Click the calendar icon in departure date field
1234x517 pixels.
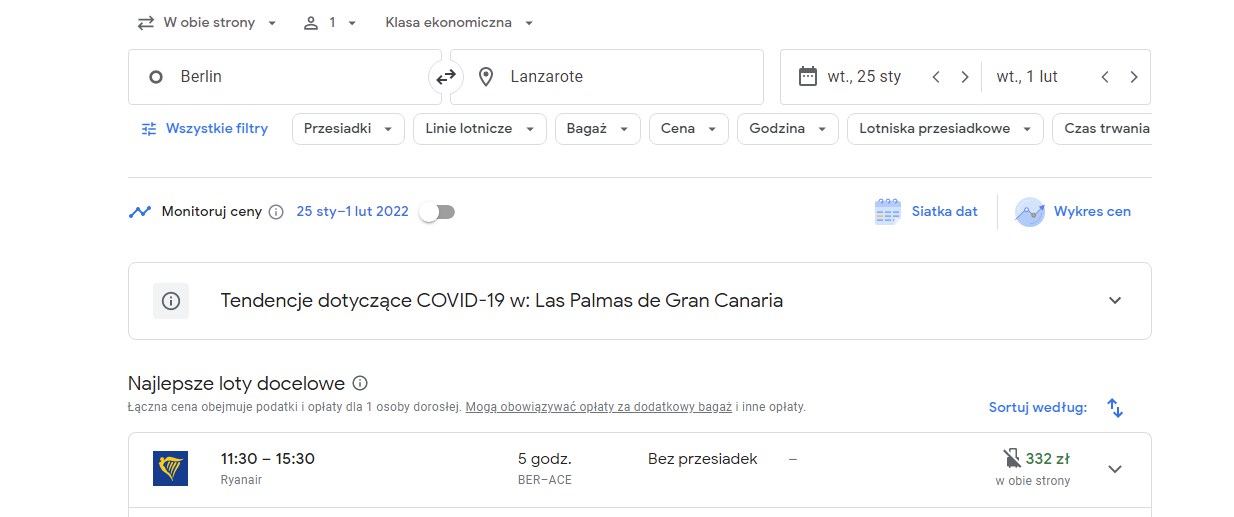808,76
